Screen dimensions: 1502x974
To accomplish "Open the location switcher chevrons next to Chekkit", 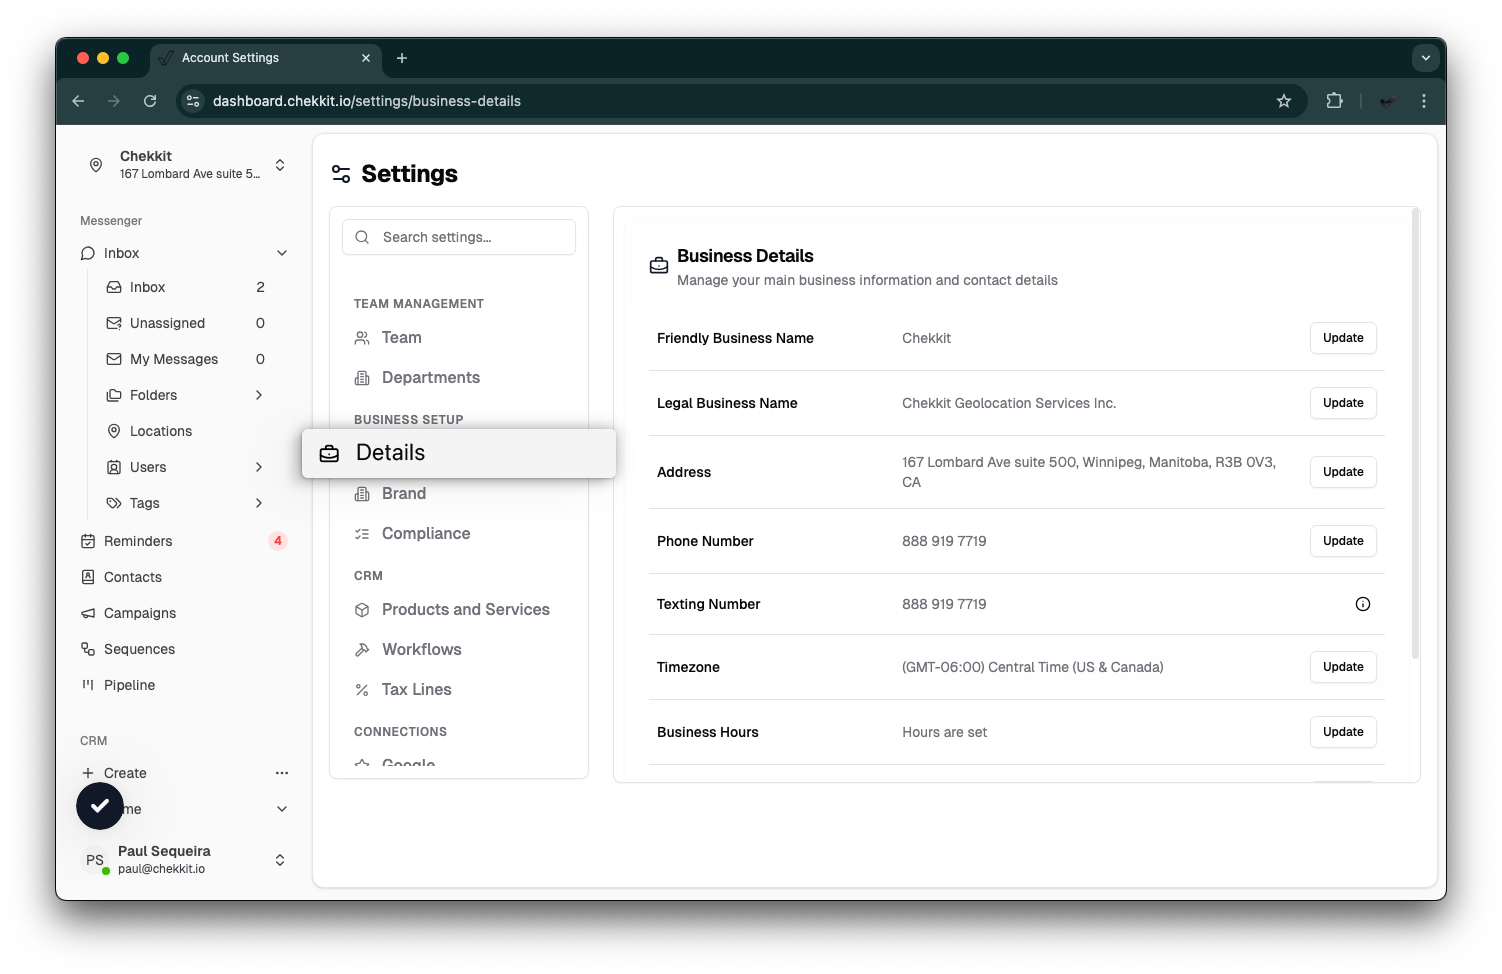I will pos(280,165).
